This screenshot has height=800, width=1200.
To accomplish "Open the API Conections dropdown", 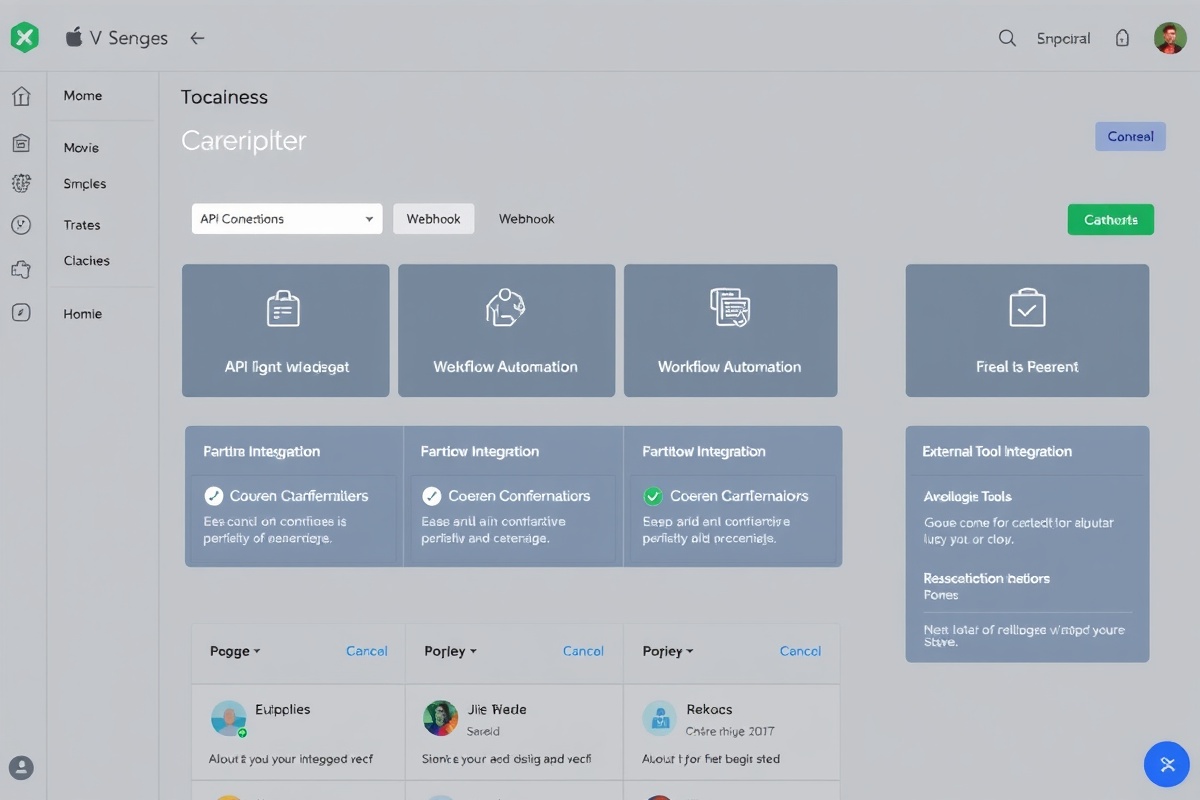I will click(x=286, y=218).
